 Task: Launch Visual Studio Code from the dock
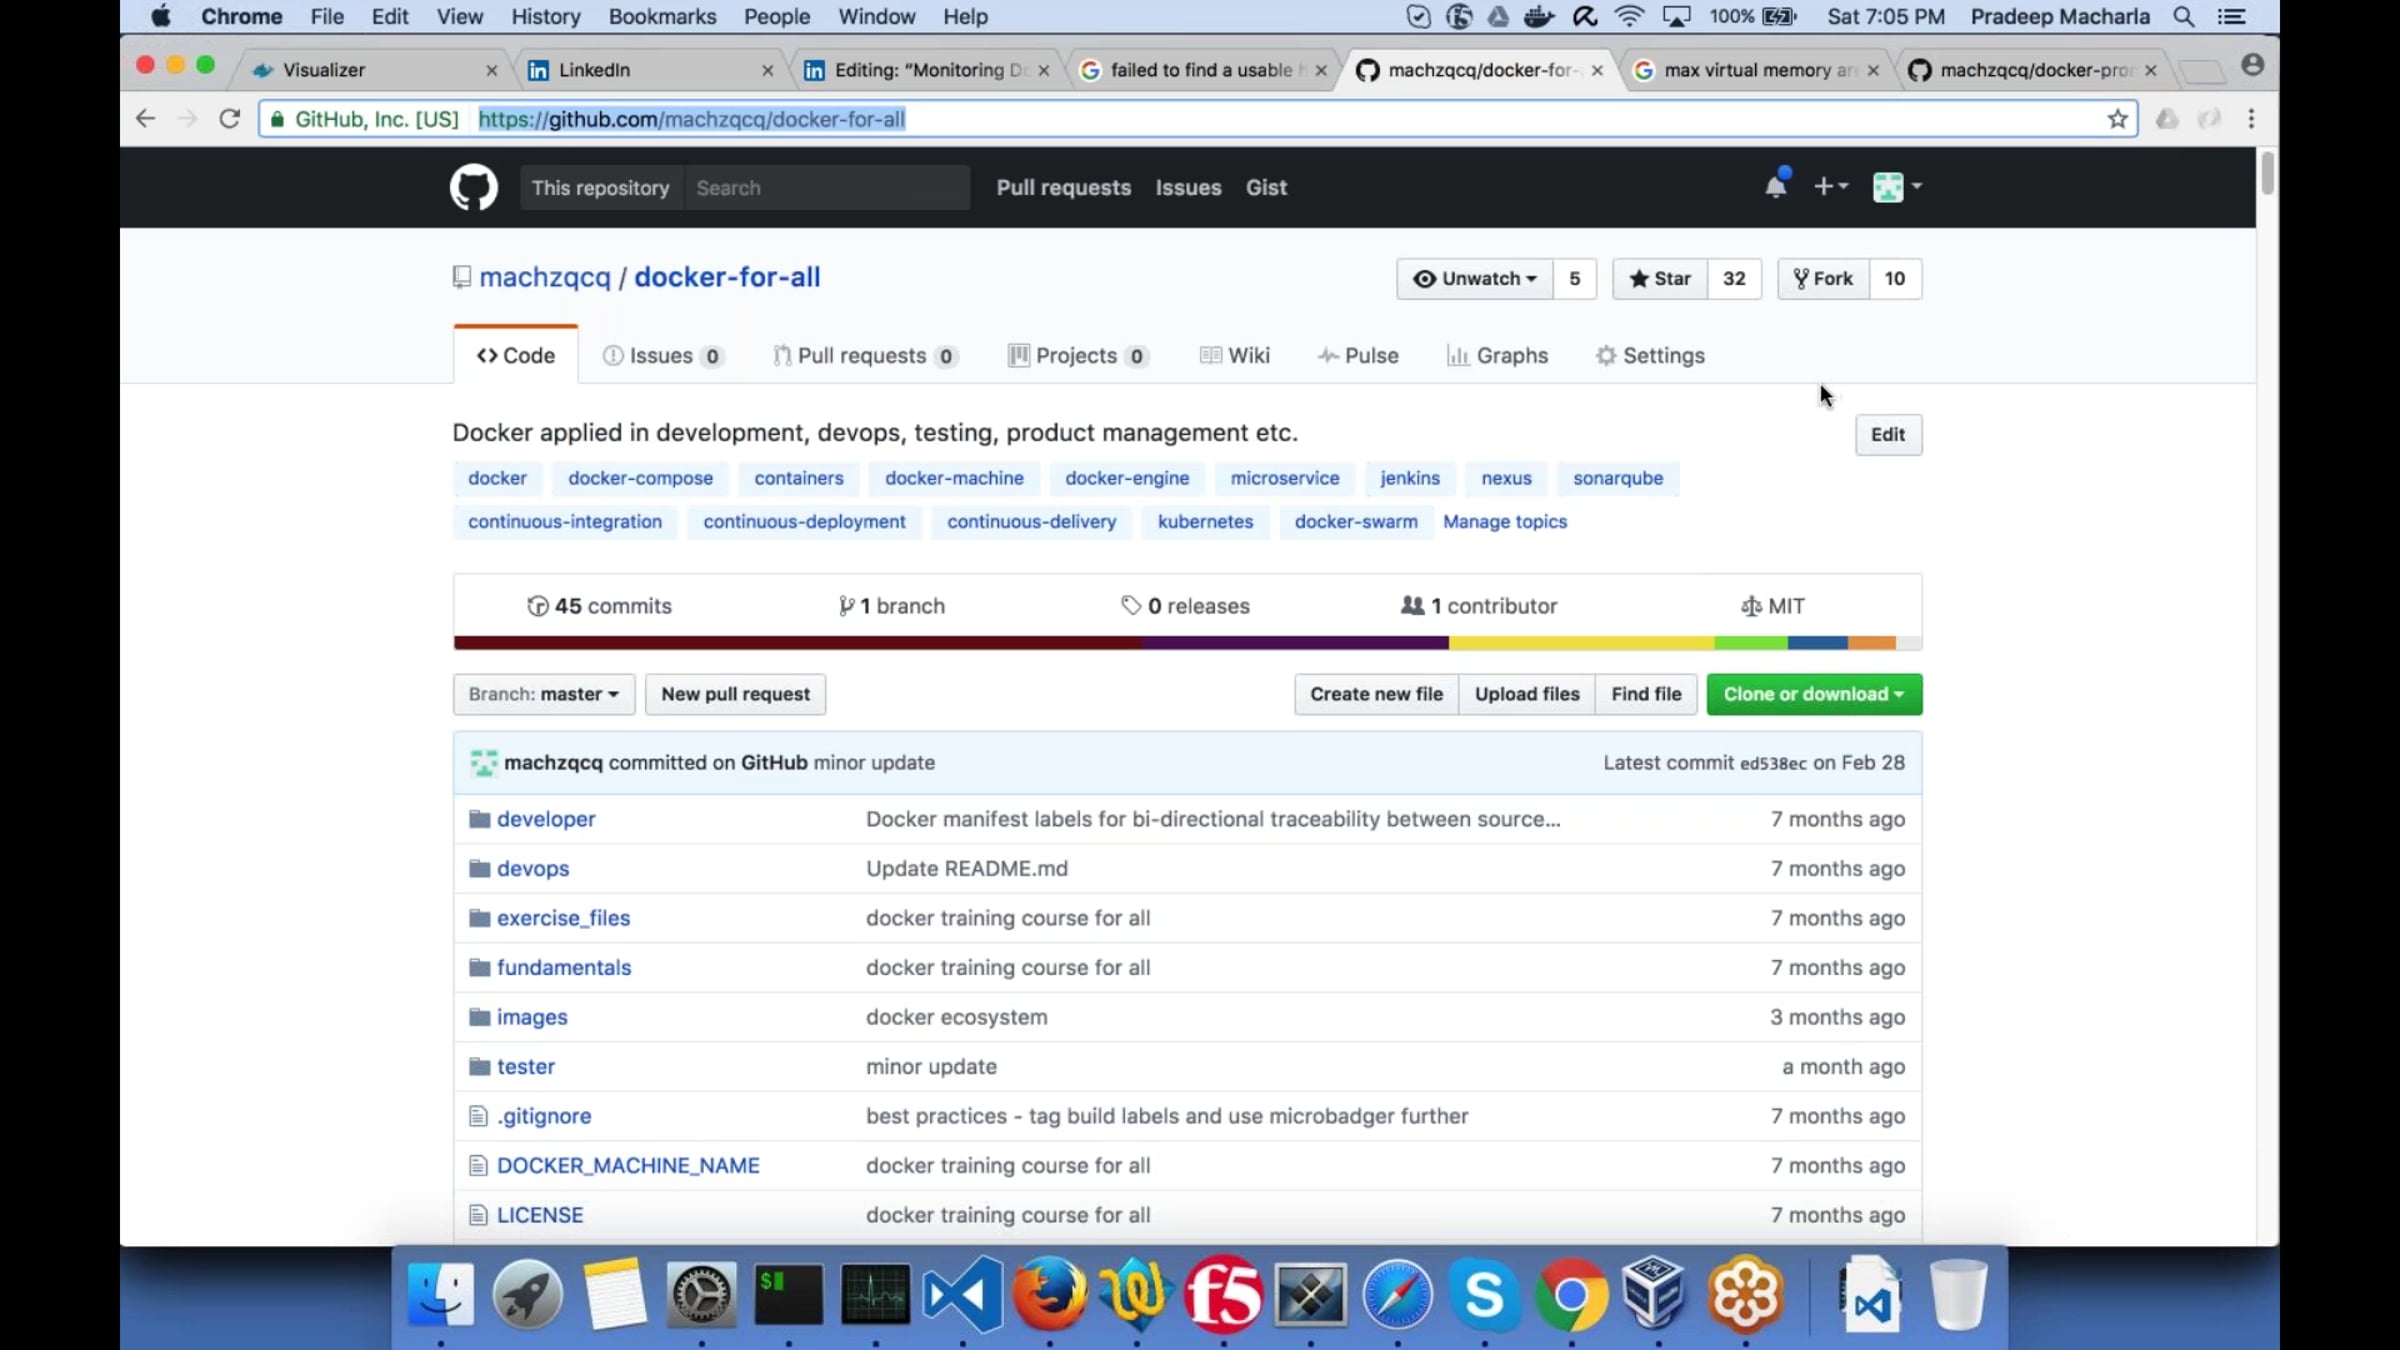tap(963, 1294)
